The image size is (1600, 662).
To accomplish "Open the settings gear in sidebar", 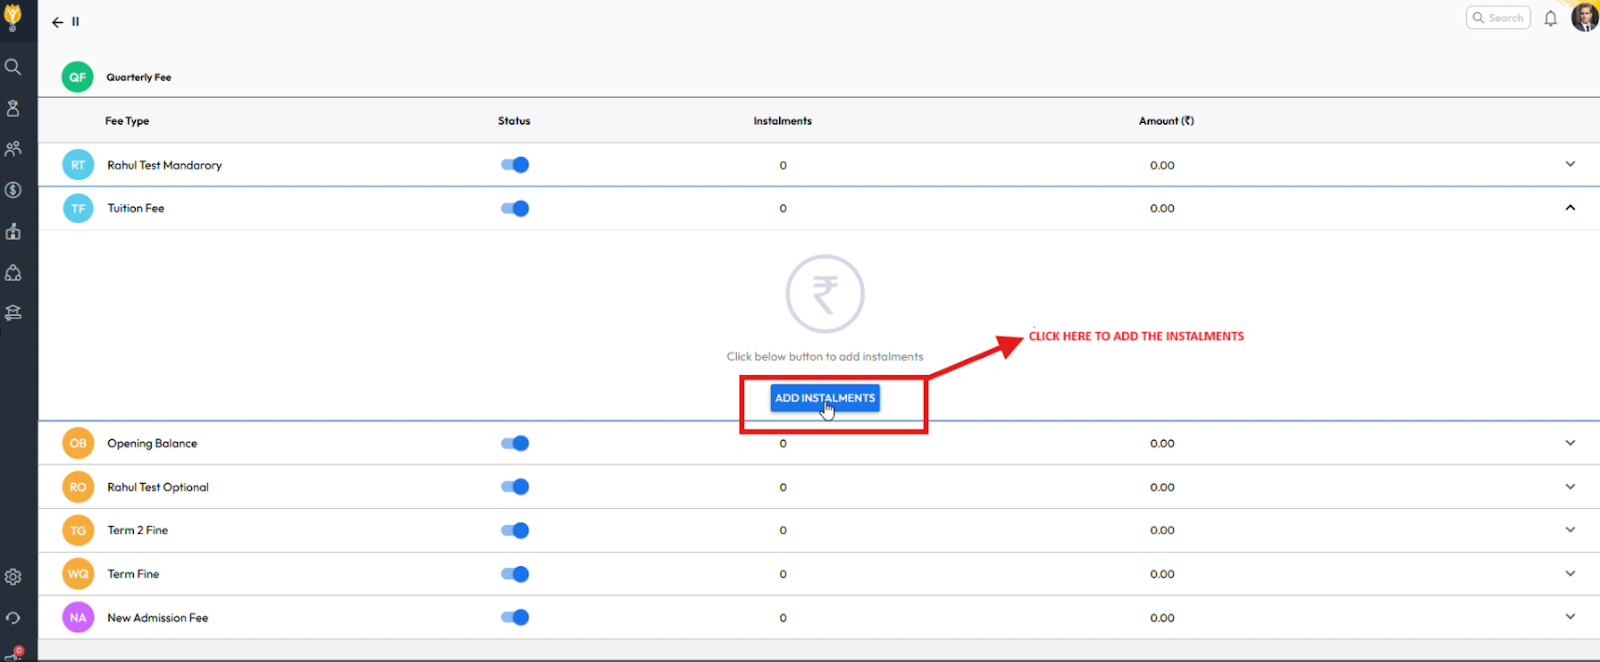I will [x=13, y=577].
